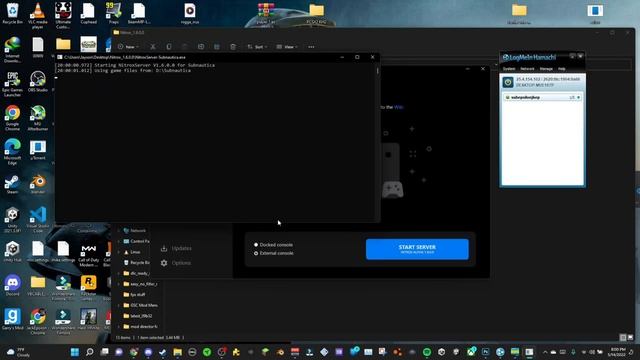Follow the Wiki link in Nitrox launcher
The image size is (640, 360).
point(398,107)
